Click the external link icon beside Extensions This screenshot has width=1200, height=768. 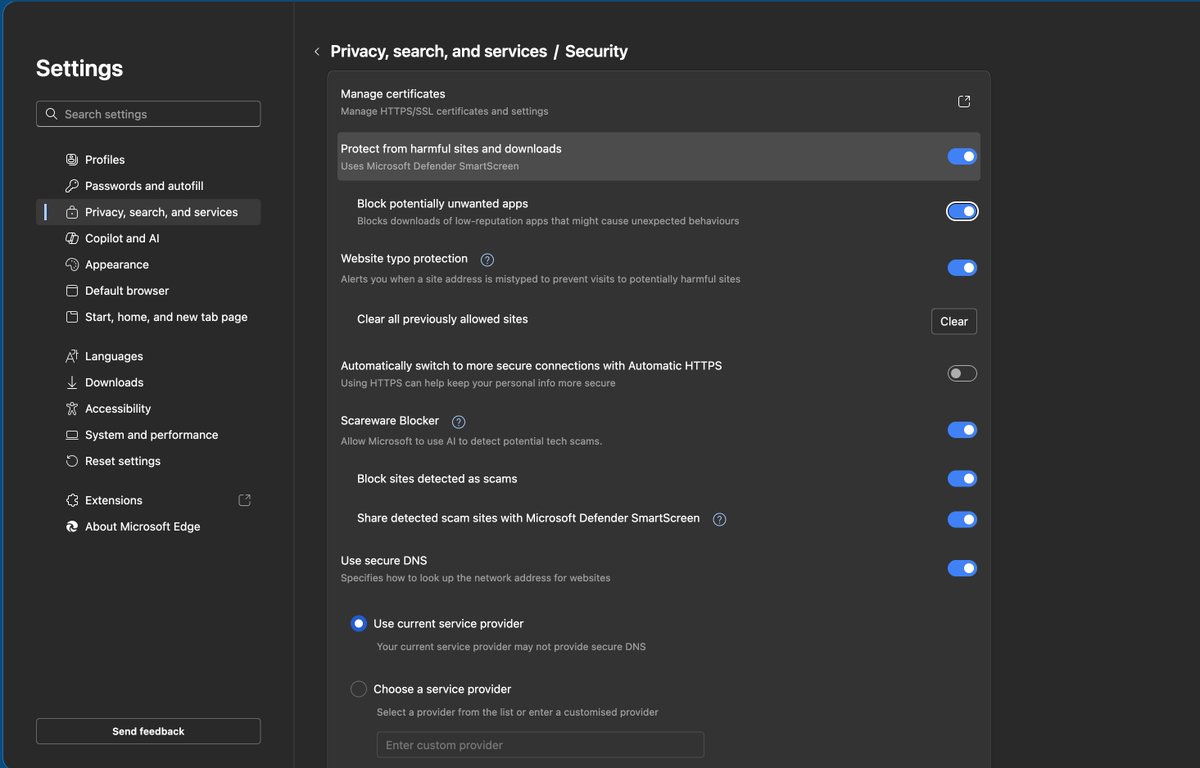[244, 500]
